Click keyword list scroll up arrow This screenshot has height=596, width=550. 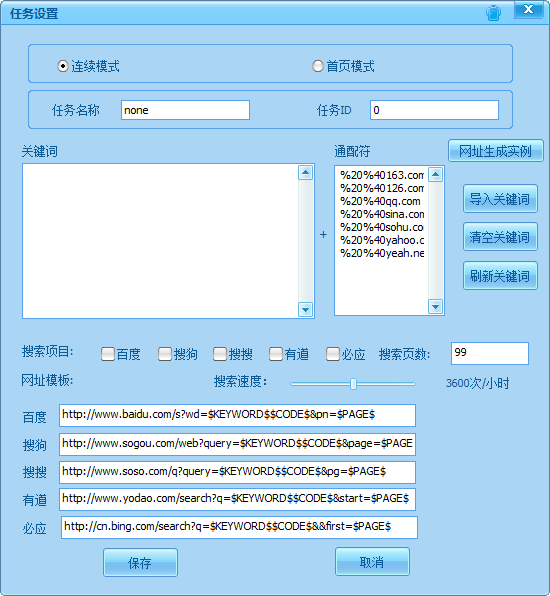(x=305, y=173)
